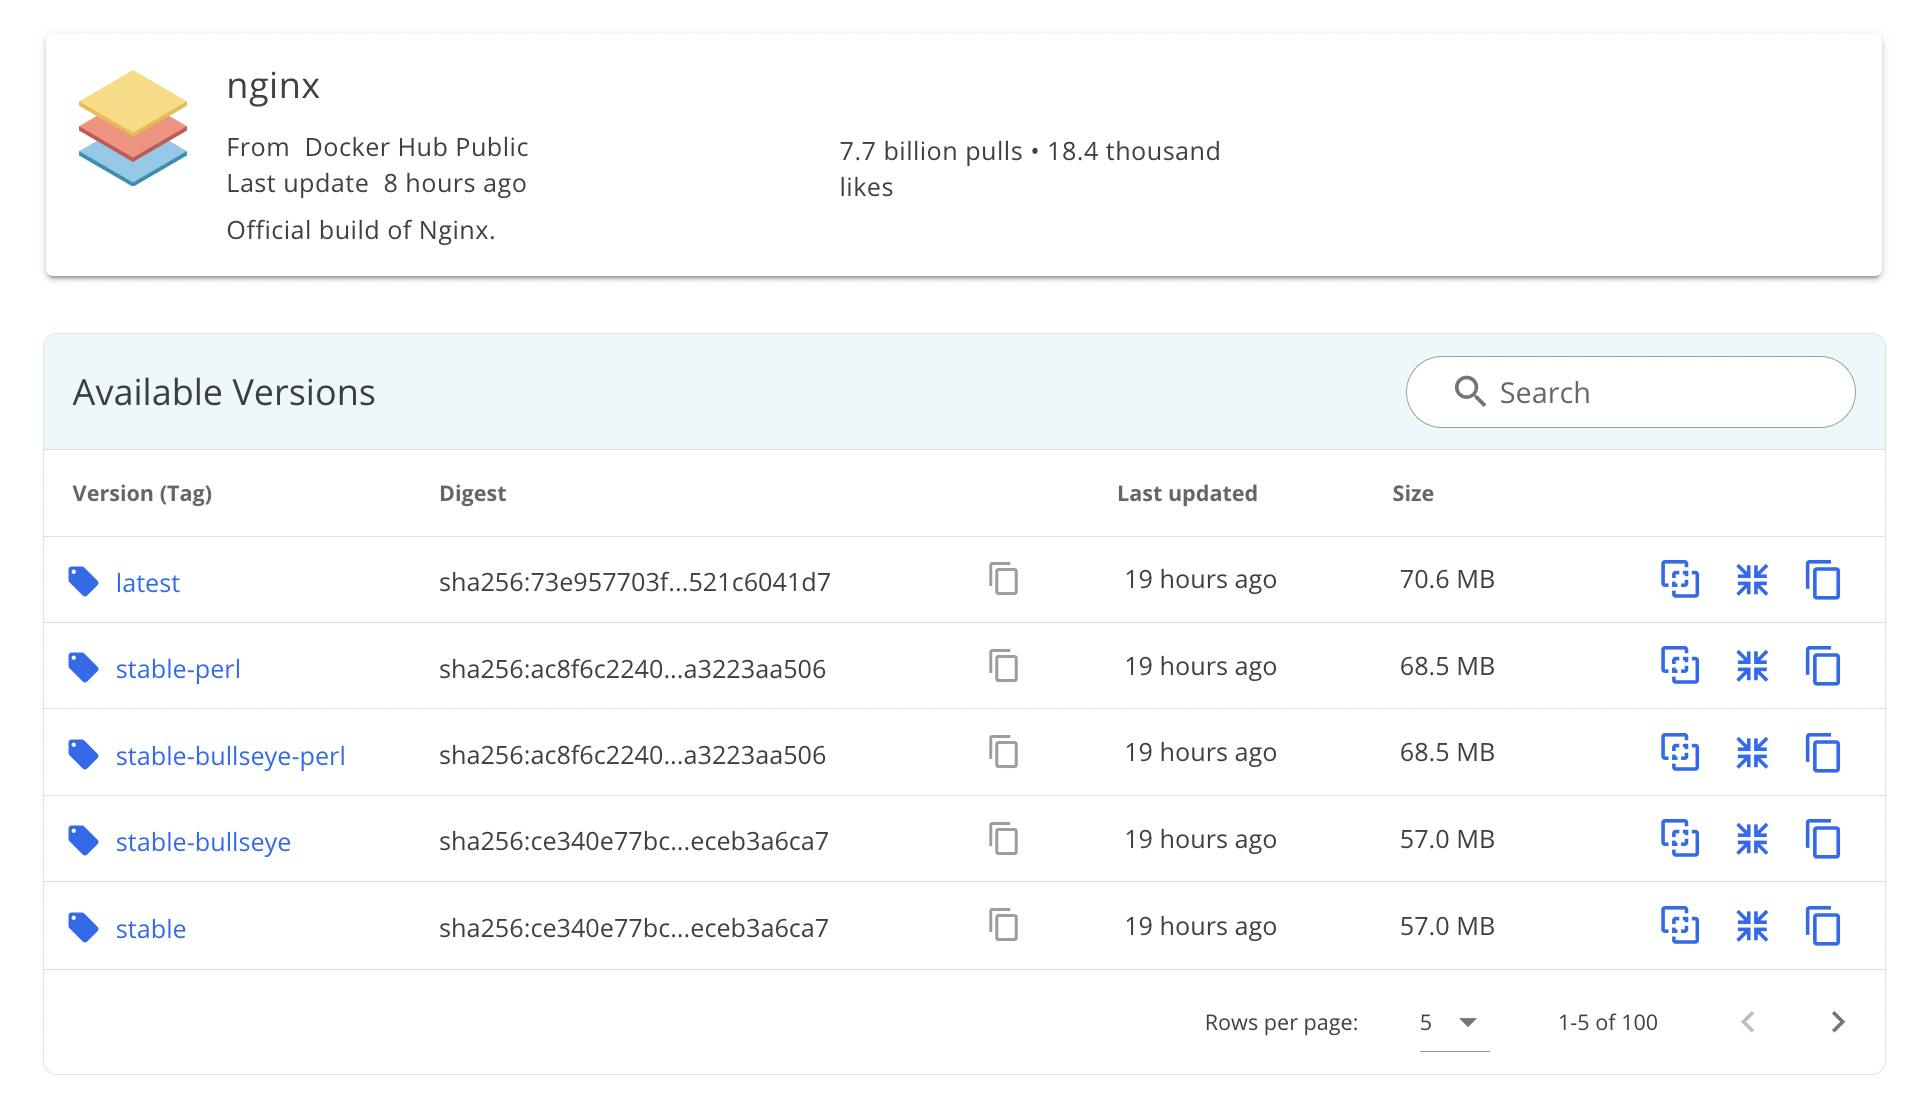Click the Last updated column header
Screen dimensions: 1932x1118
[x=1187, y=493]
